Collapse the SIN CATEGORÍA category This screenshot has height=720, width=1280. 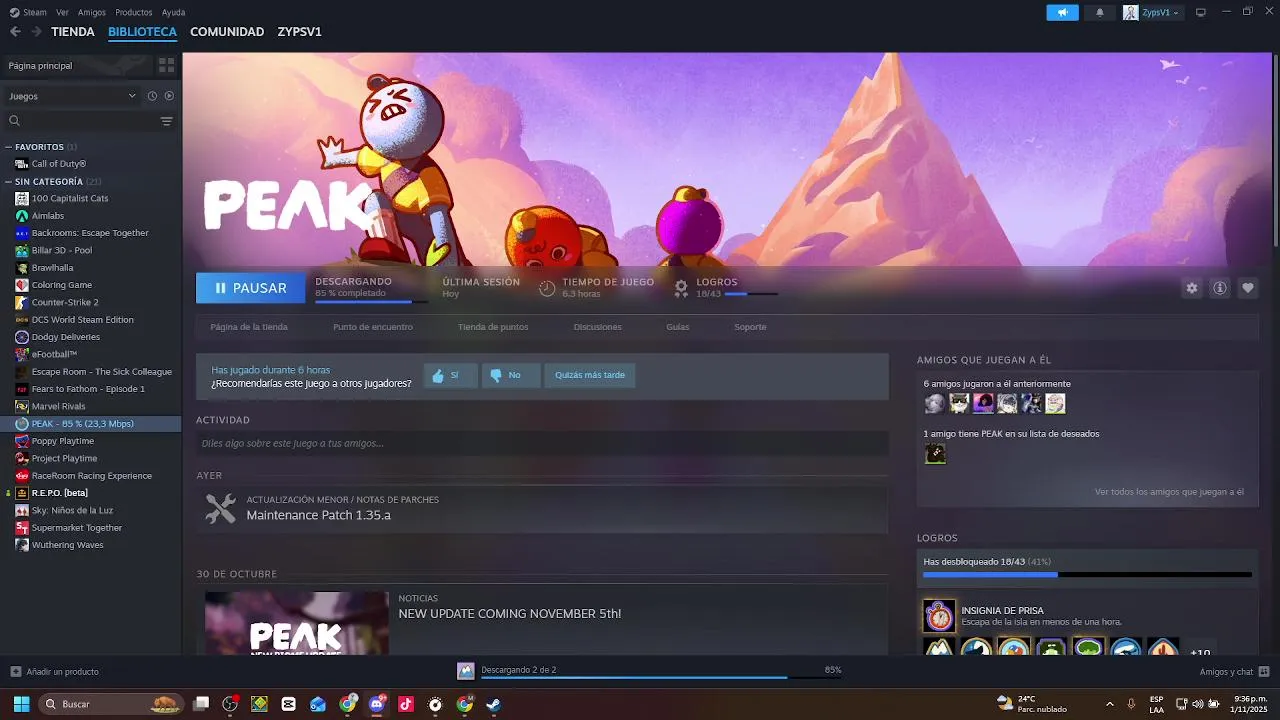9,182
